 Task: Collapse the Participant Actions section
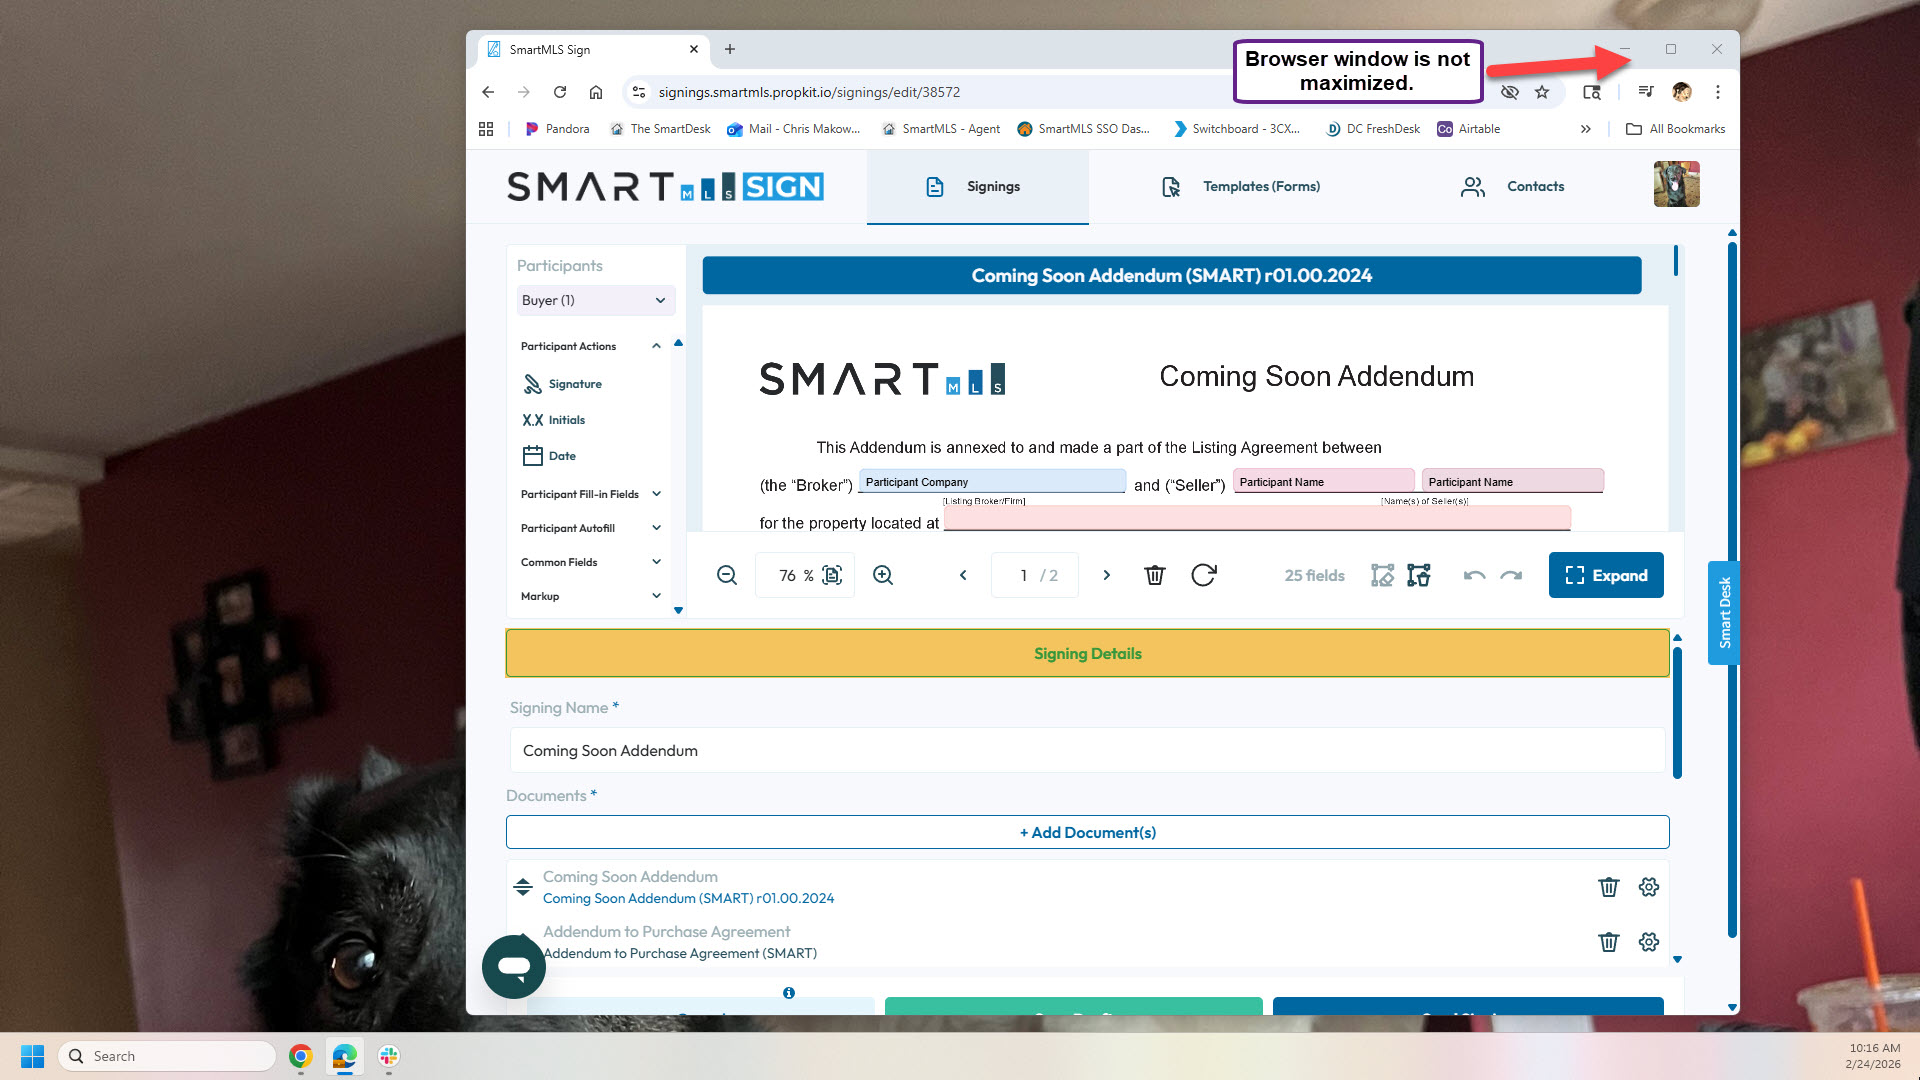tap(656, 346)
